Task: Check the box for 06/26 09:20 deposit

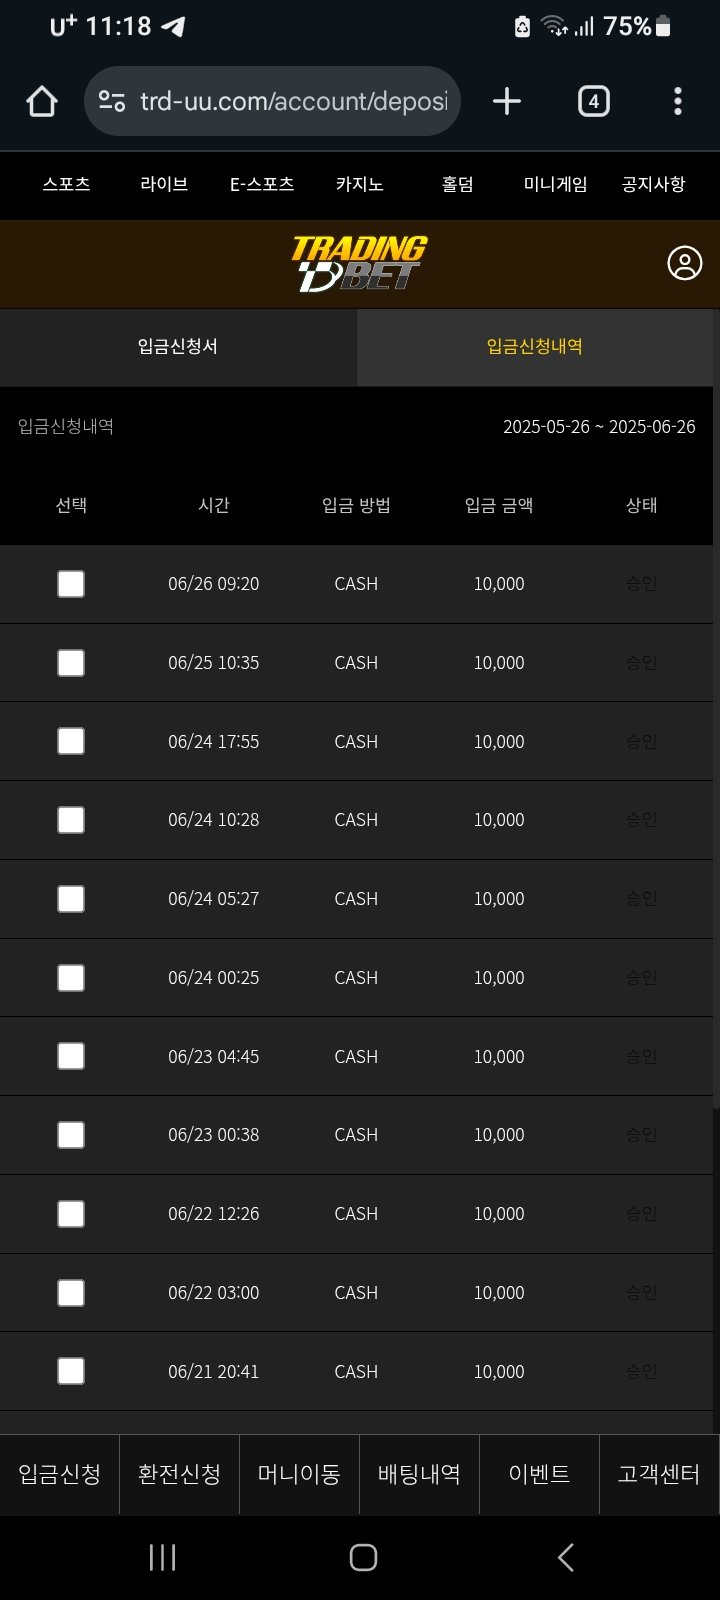Action: coord(71,584)
